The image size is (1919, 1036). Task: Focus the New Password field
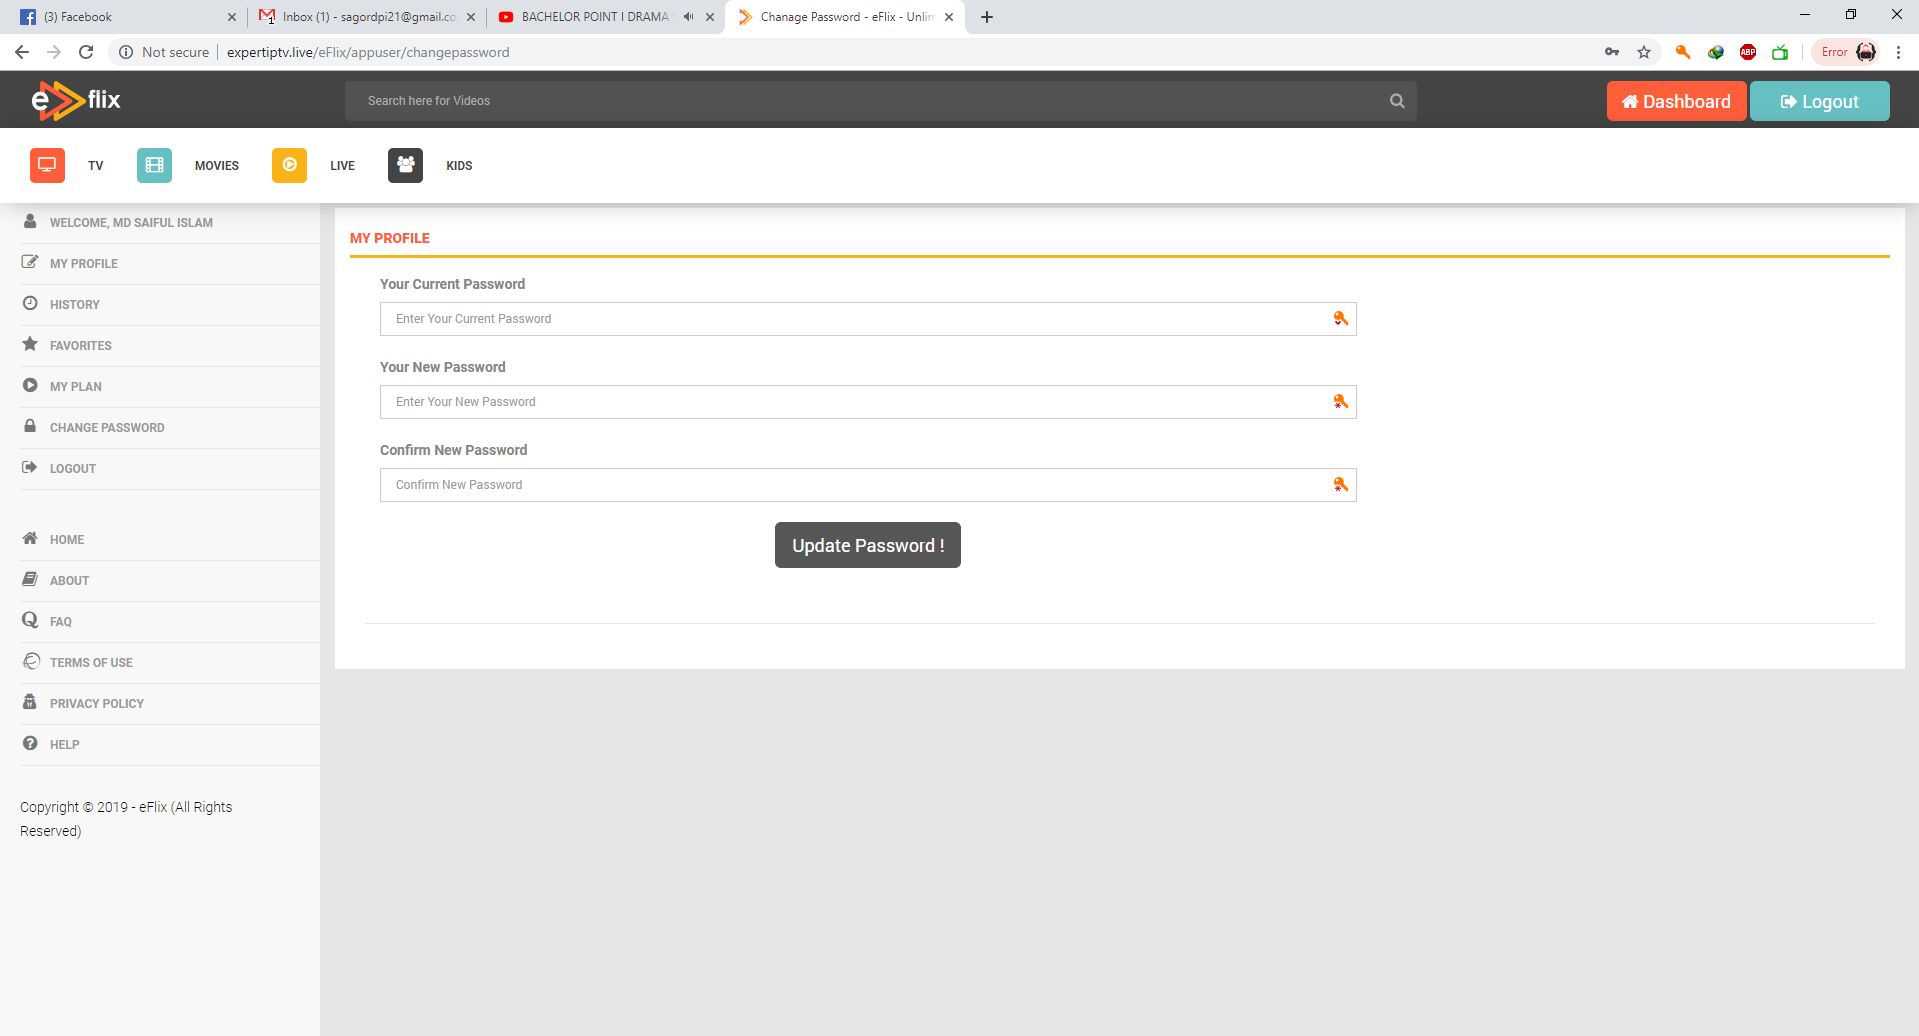click(x=868, y=402)
